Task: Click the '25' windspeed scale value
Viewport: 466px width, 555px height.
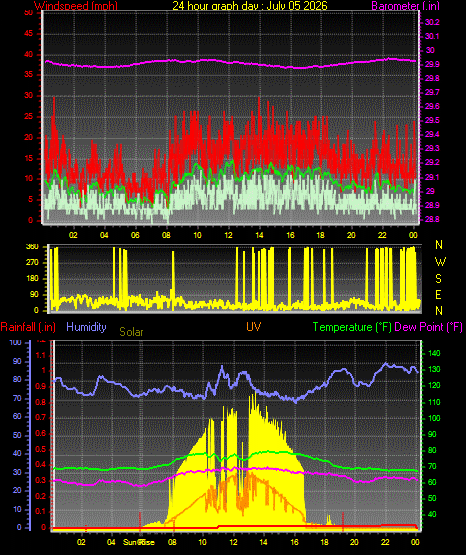Action: (28, 116)
